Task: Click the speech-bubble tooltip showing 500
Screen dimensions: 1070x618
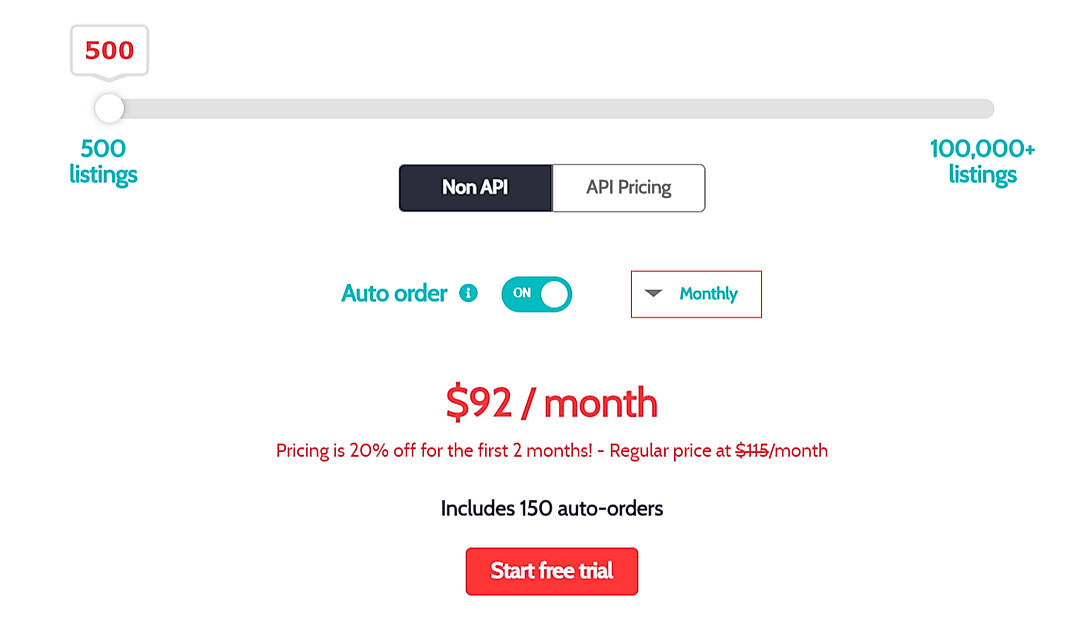Action: 109,50
